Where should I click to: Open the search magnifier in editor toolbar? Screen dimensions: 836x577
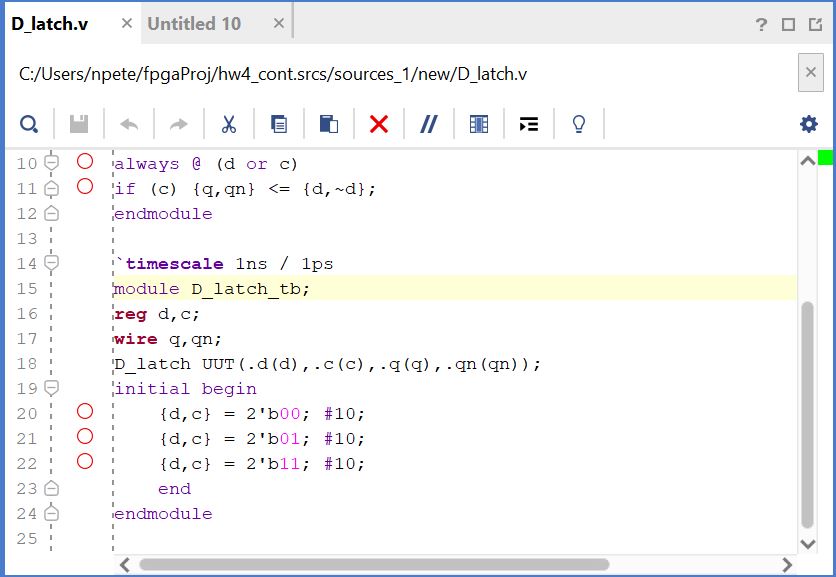pyautogui.click(x=29, y=124)
